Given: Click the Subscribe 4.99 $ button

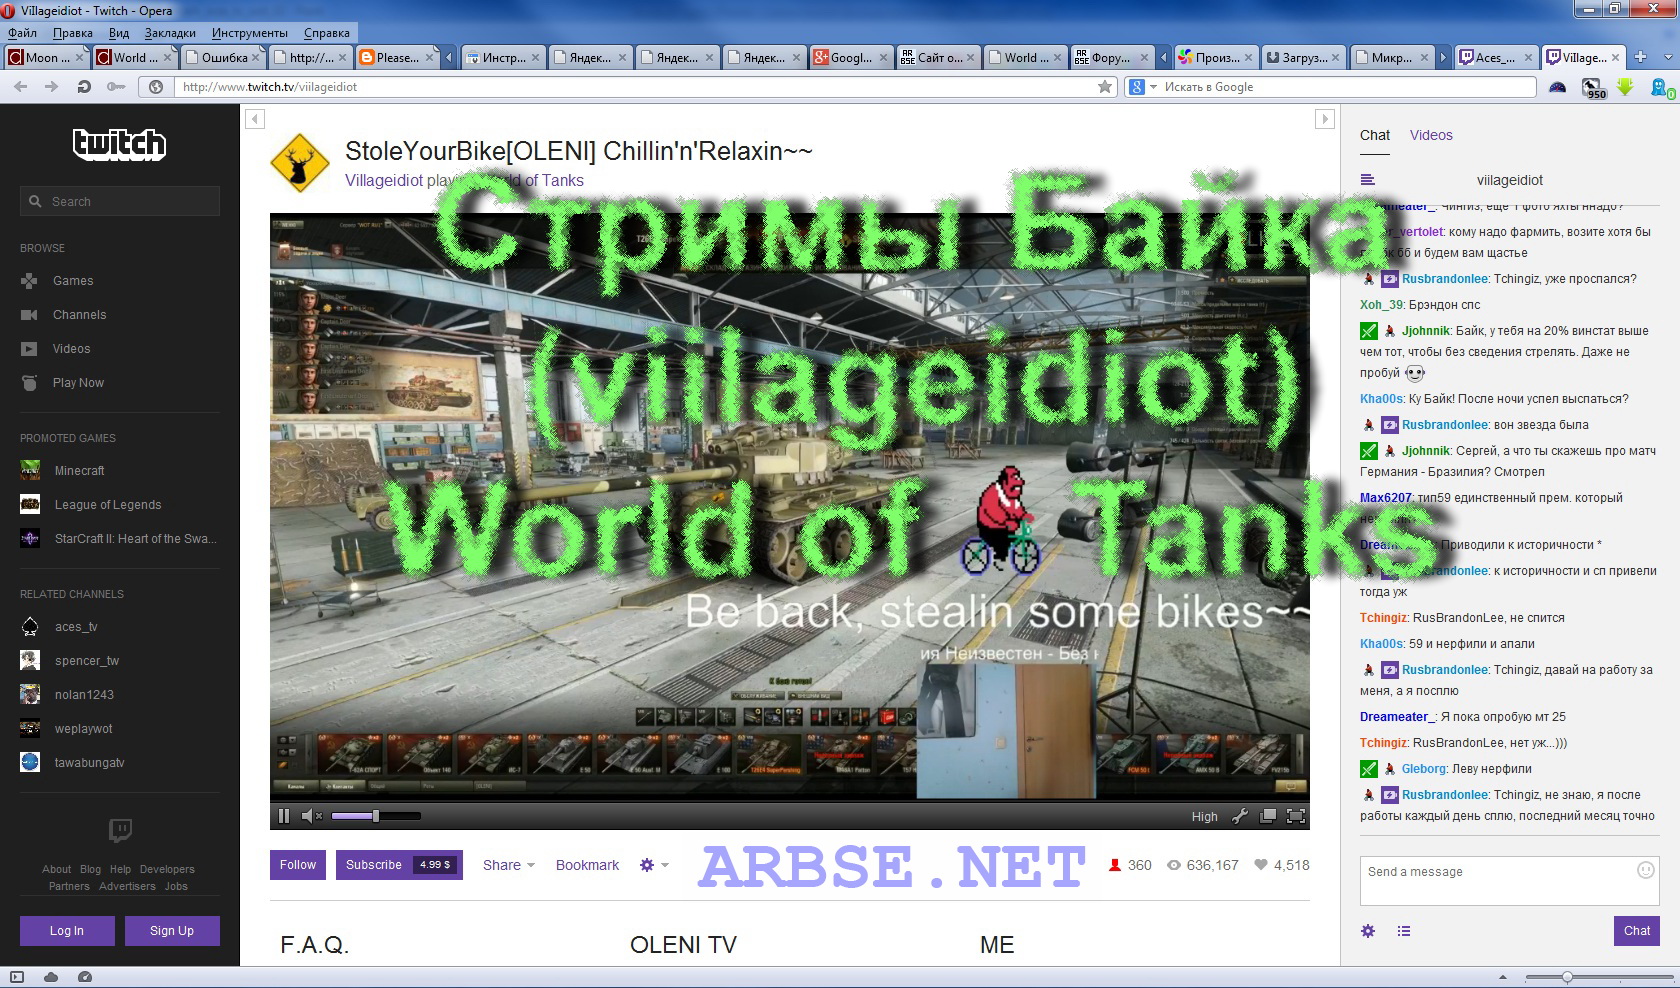Looking at the screenshot, I should point(399,865).
